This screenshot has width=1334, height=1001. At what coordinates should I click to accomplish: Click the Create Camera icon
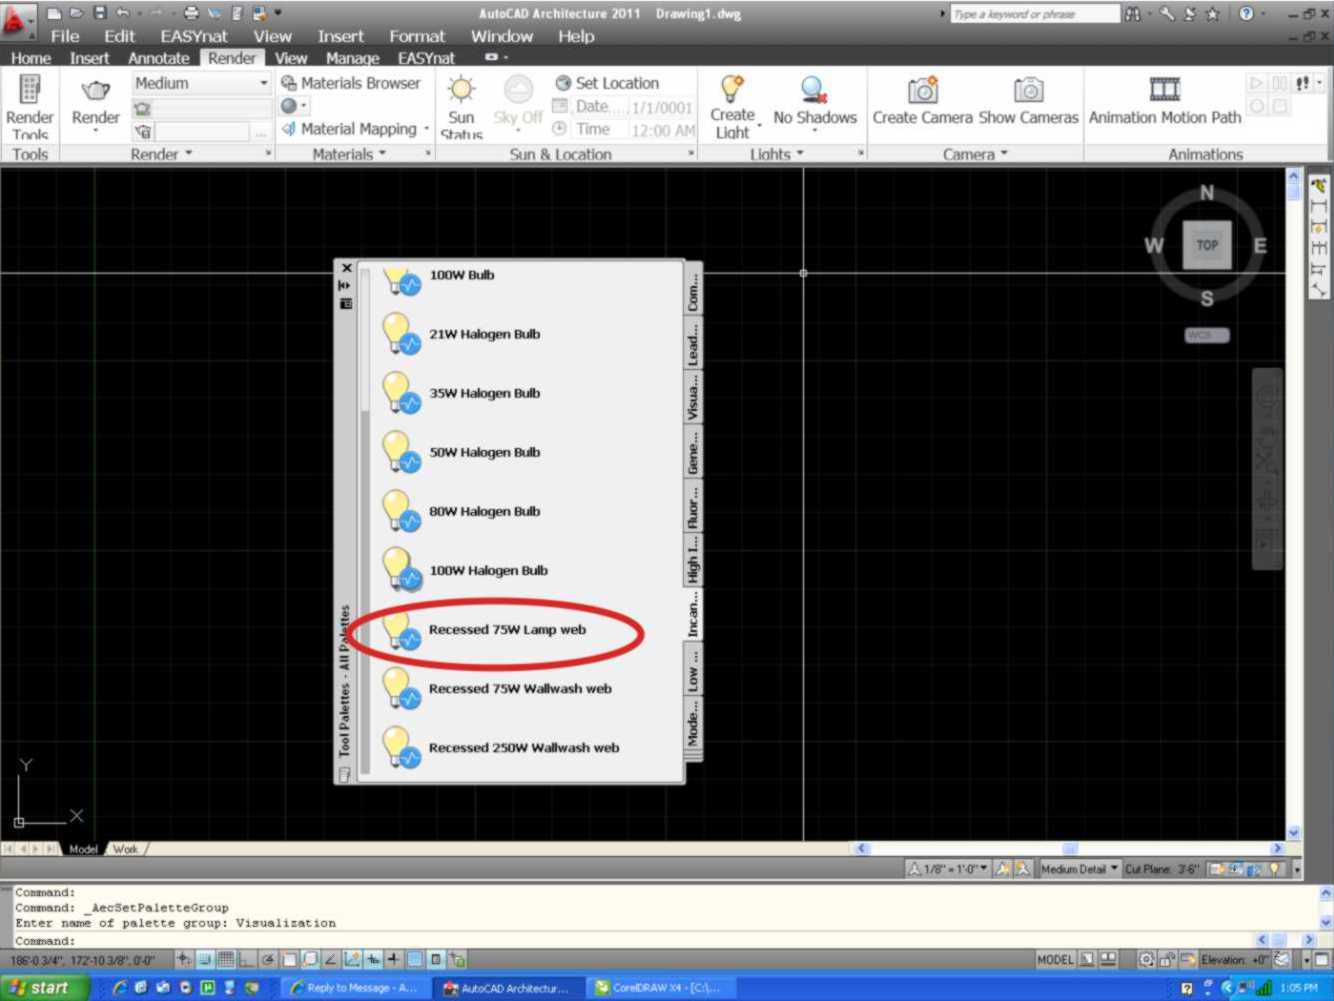click(x=922, y=90)
